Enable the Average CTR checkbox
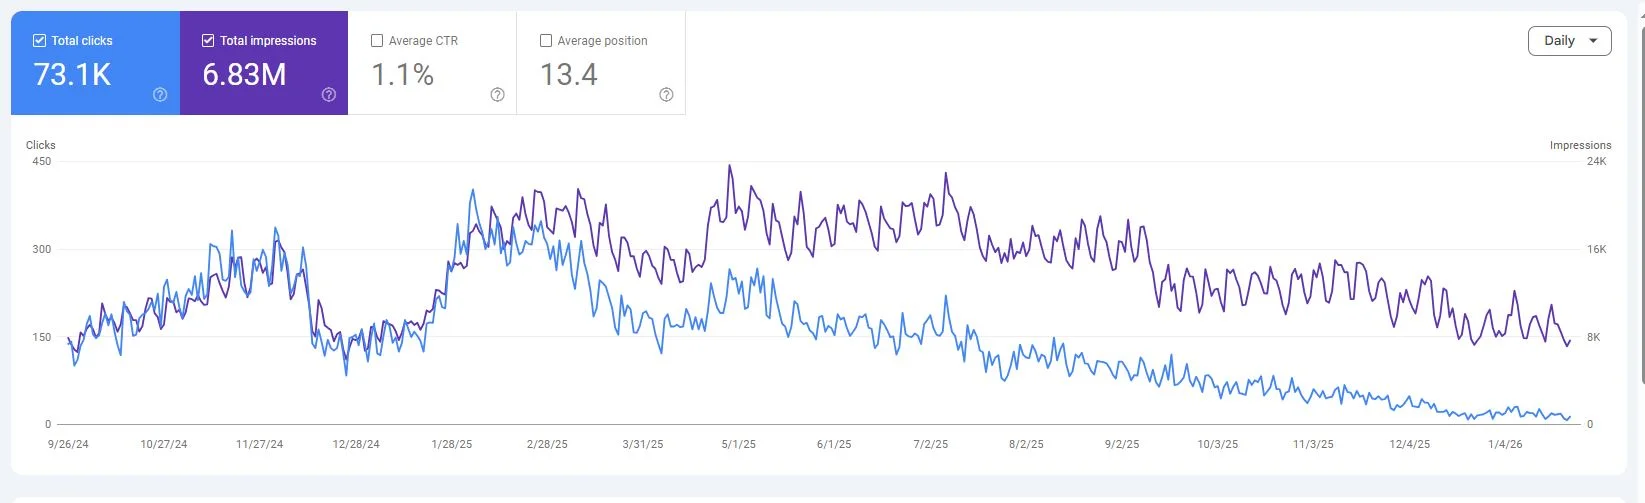Screen dimensions: 1645x503 point(377,41)
